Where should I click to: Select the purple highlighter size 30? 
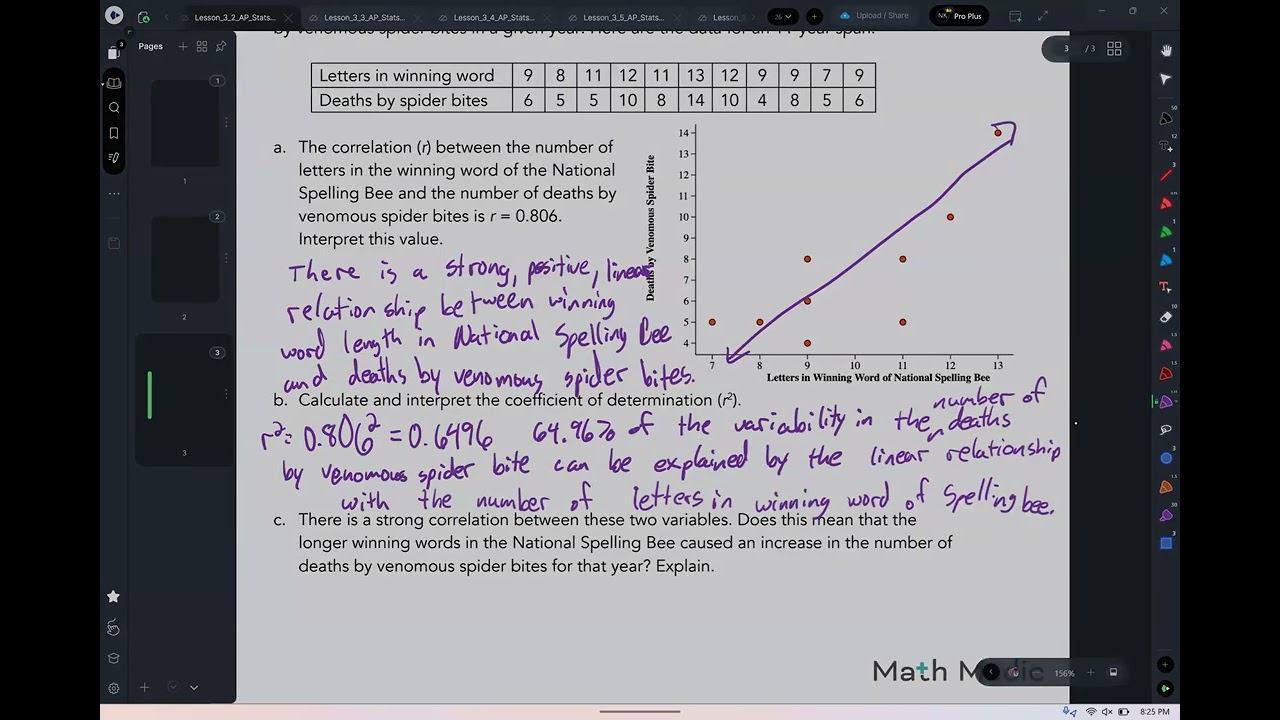[1166, 515]
